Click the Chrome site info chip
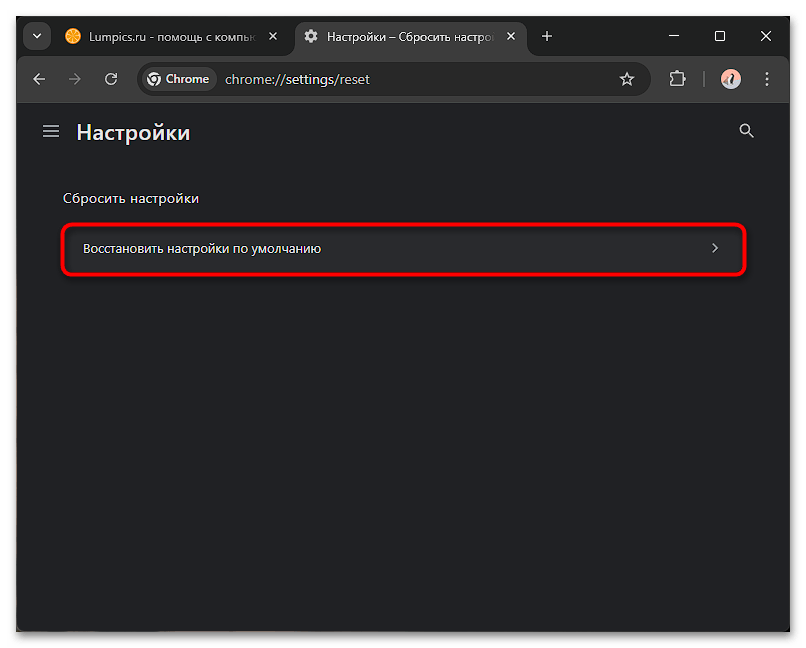806x648 pixels. pyautogui.click(x=178, y=79)
